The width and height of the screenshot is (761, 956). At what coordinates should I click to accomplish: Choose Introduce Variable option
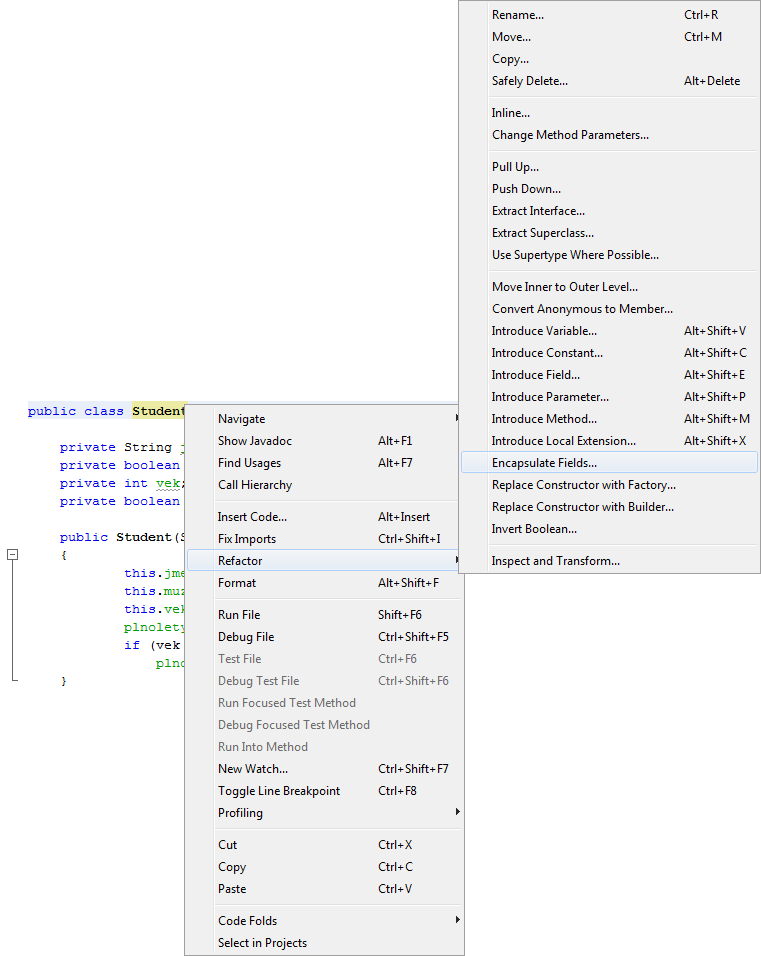click(544, 331)
